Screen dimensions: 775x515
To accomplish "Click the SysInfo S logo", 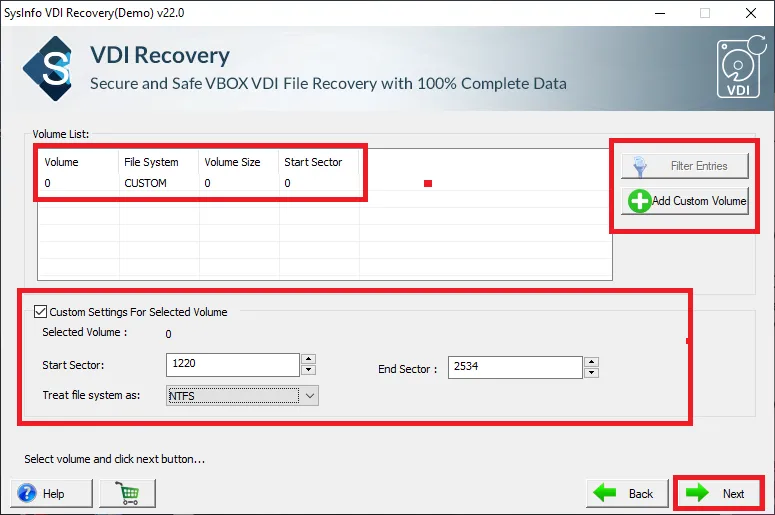I will (48, 68).
